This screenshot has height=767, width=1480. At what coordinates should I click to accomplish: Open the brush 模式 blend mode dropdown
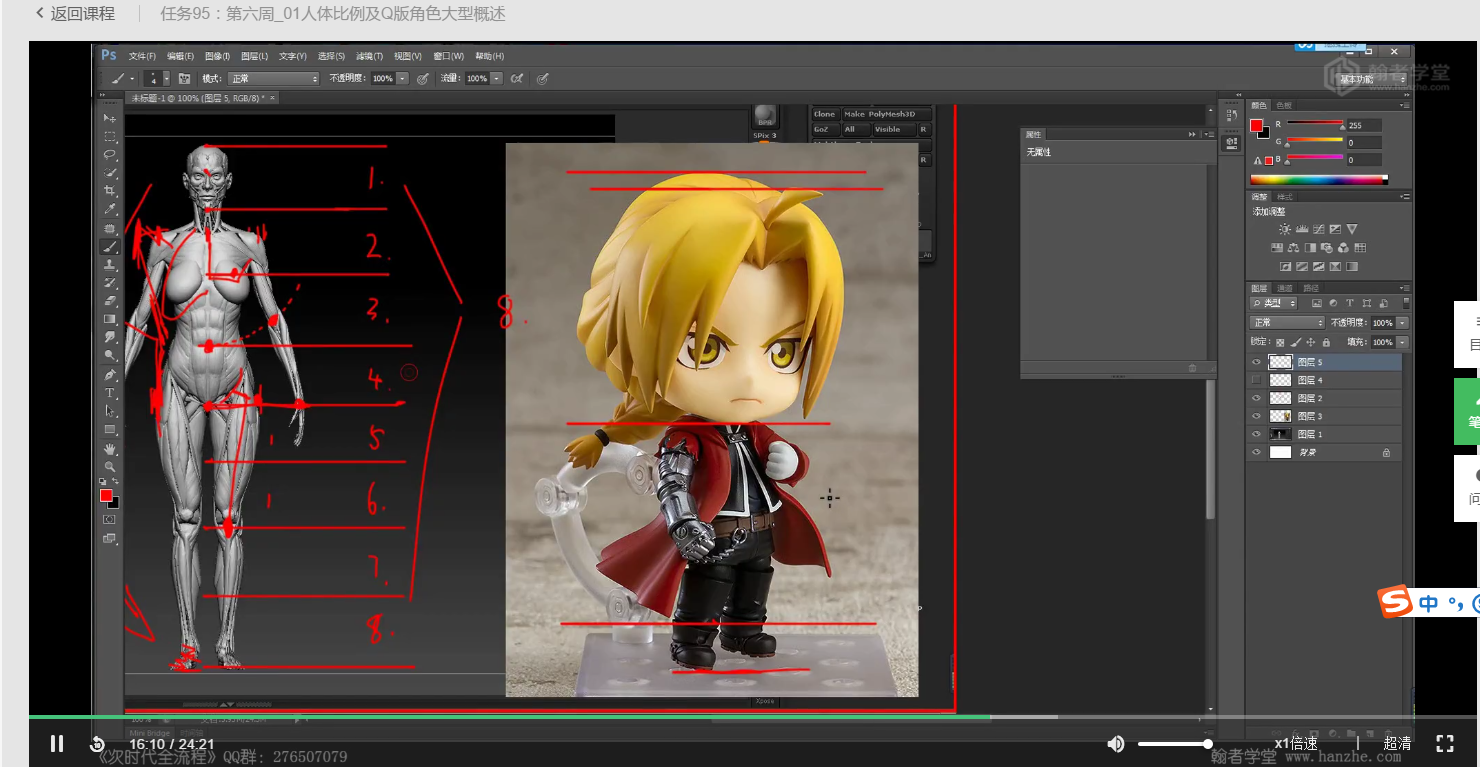[x=273, y=78]
